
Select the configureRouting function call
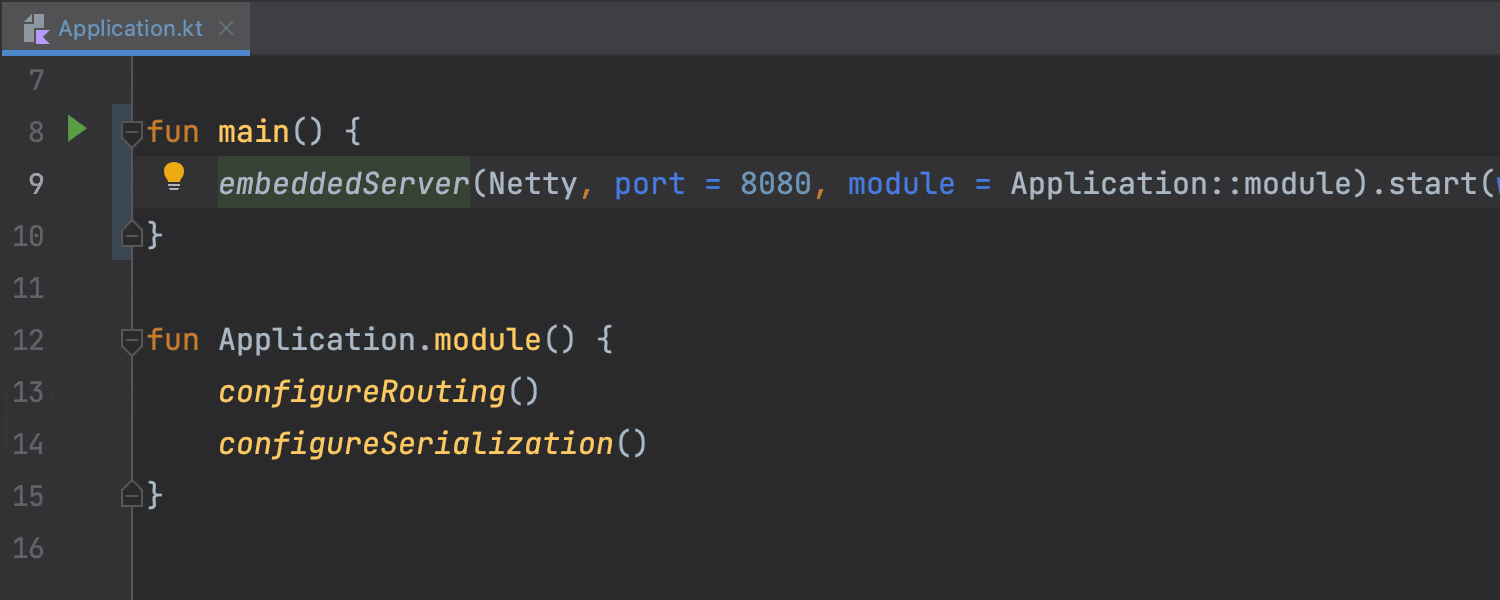coord(362,391)
